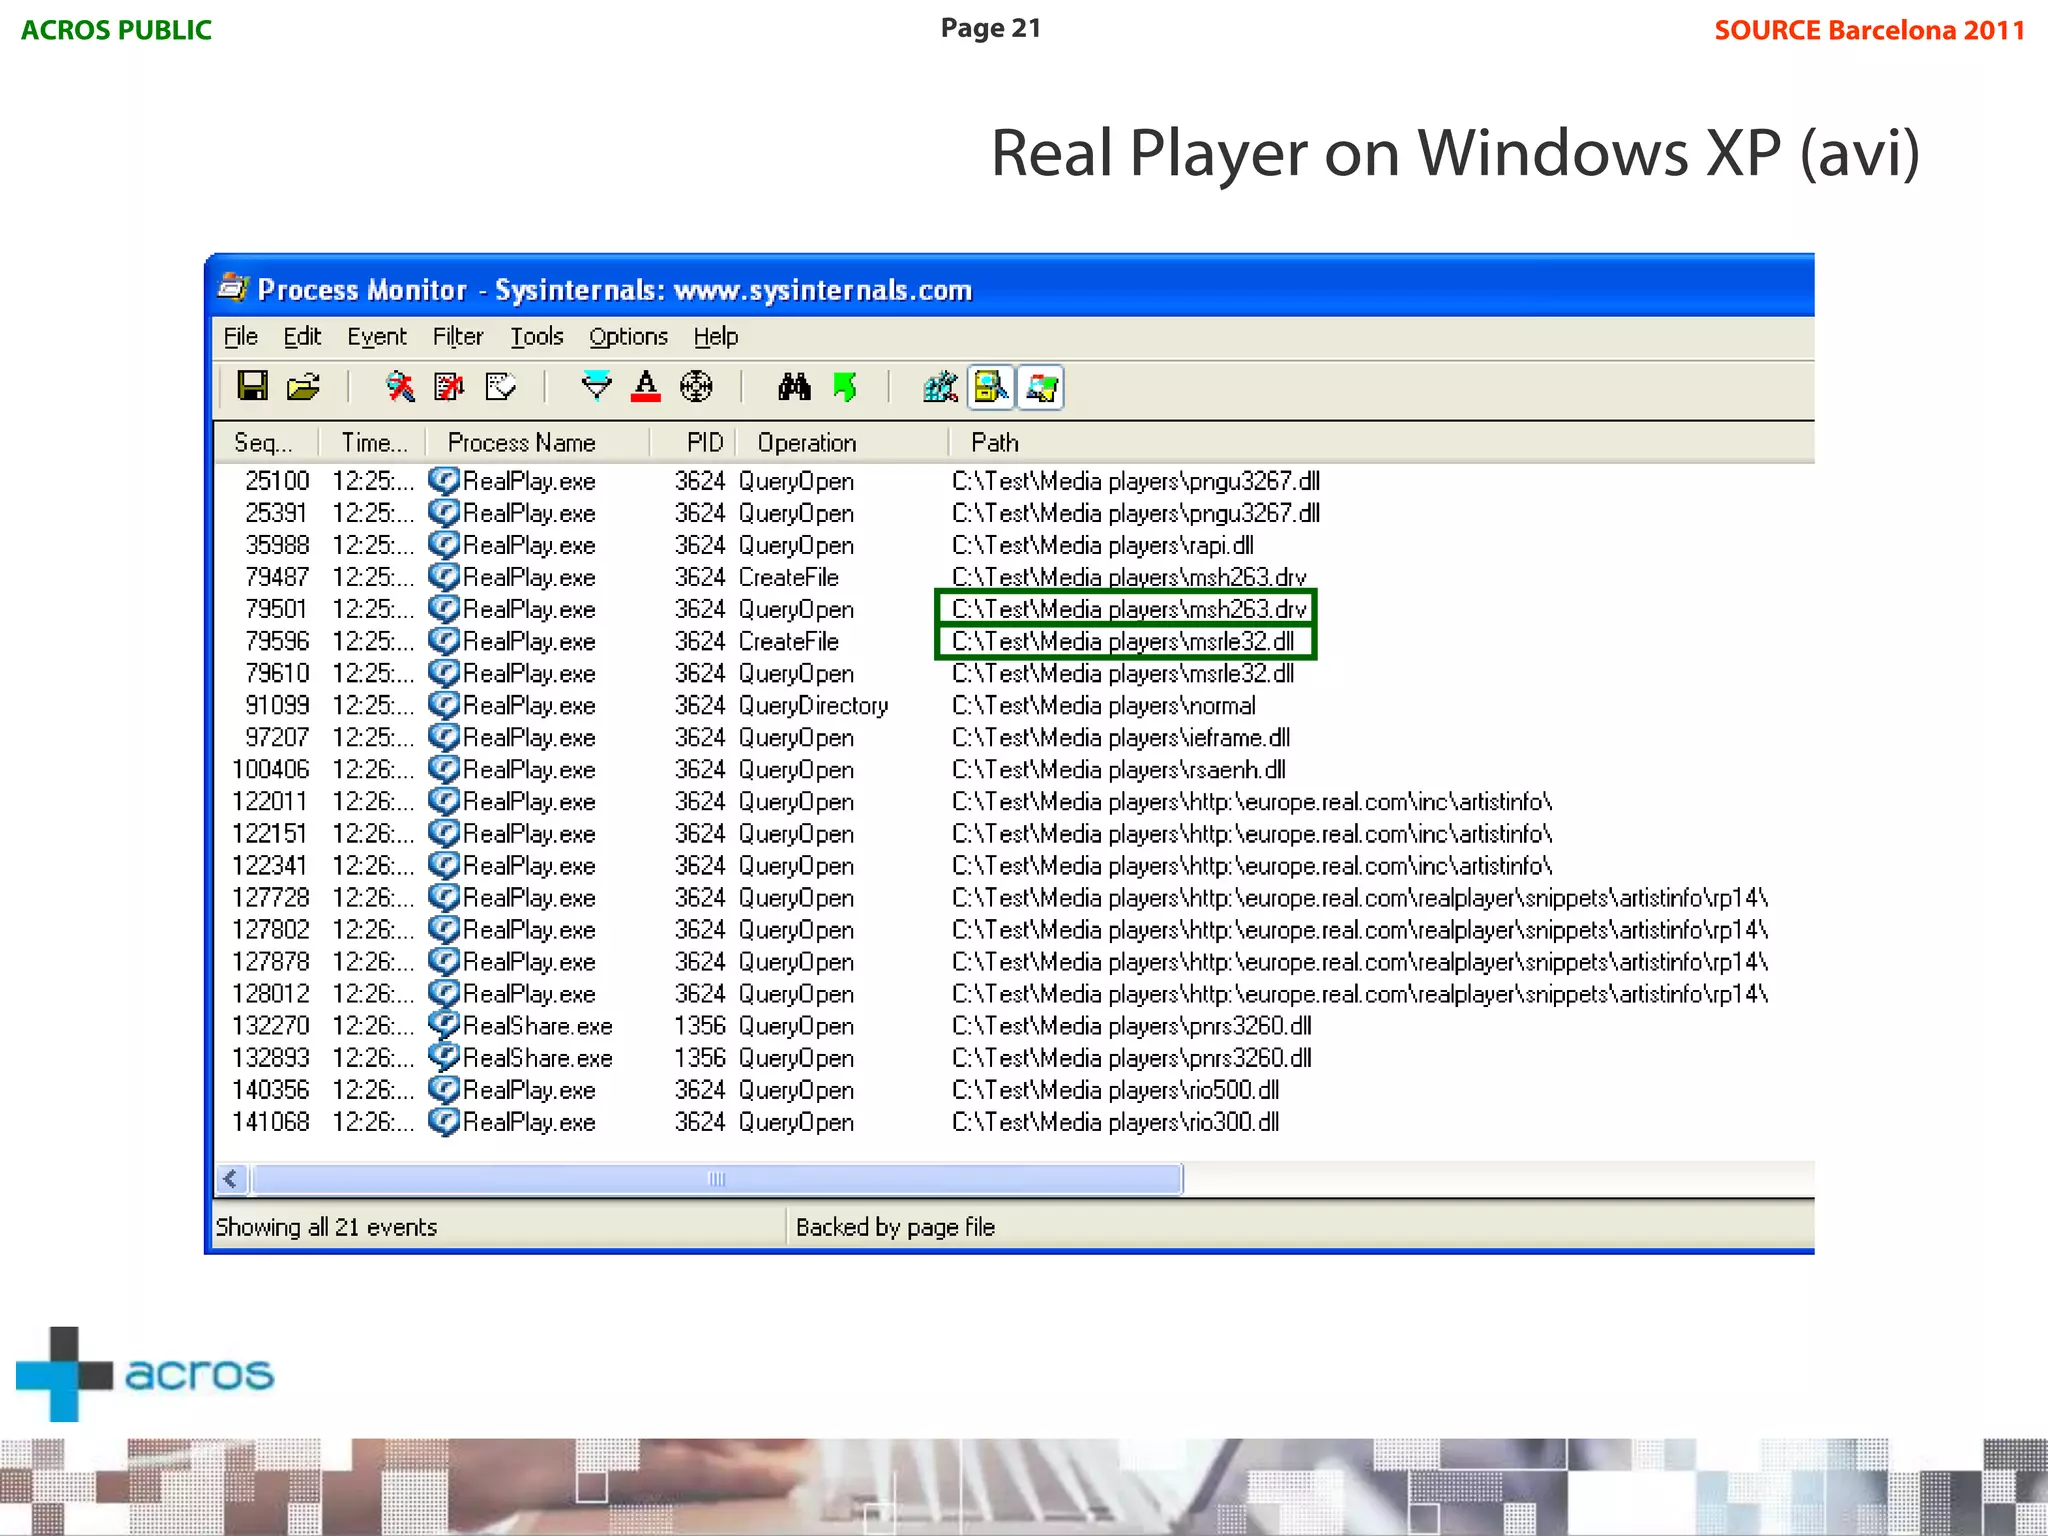The height and width of the screenshot is (1536, 2048).
Task: Select the msrle32.dll path in row 79596
Action: click(x=1123, y=641)
